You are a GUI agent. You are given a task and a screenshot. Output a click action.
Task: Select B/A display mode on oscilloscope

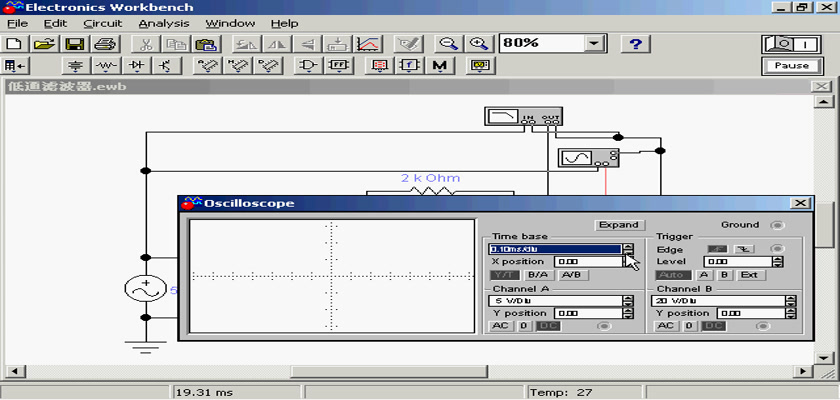point(538,275)
